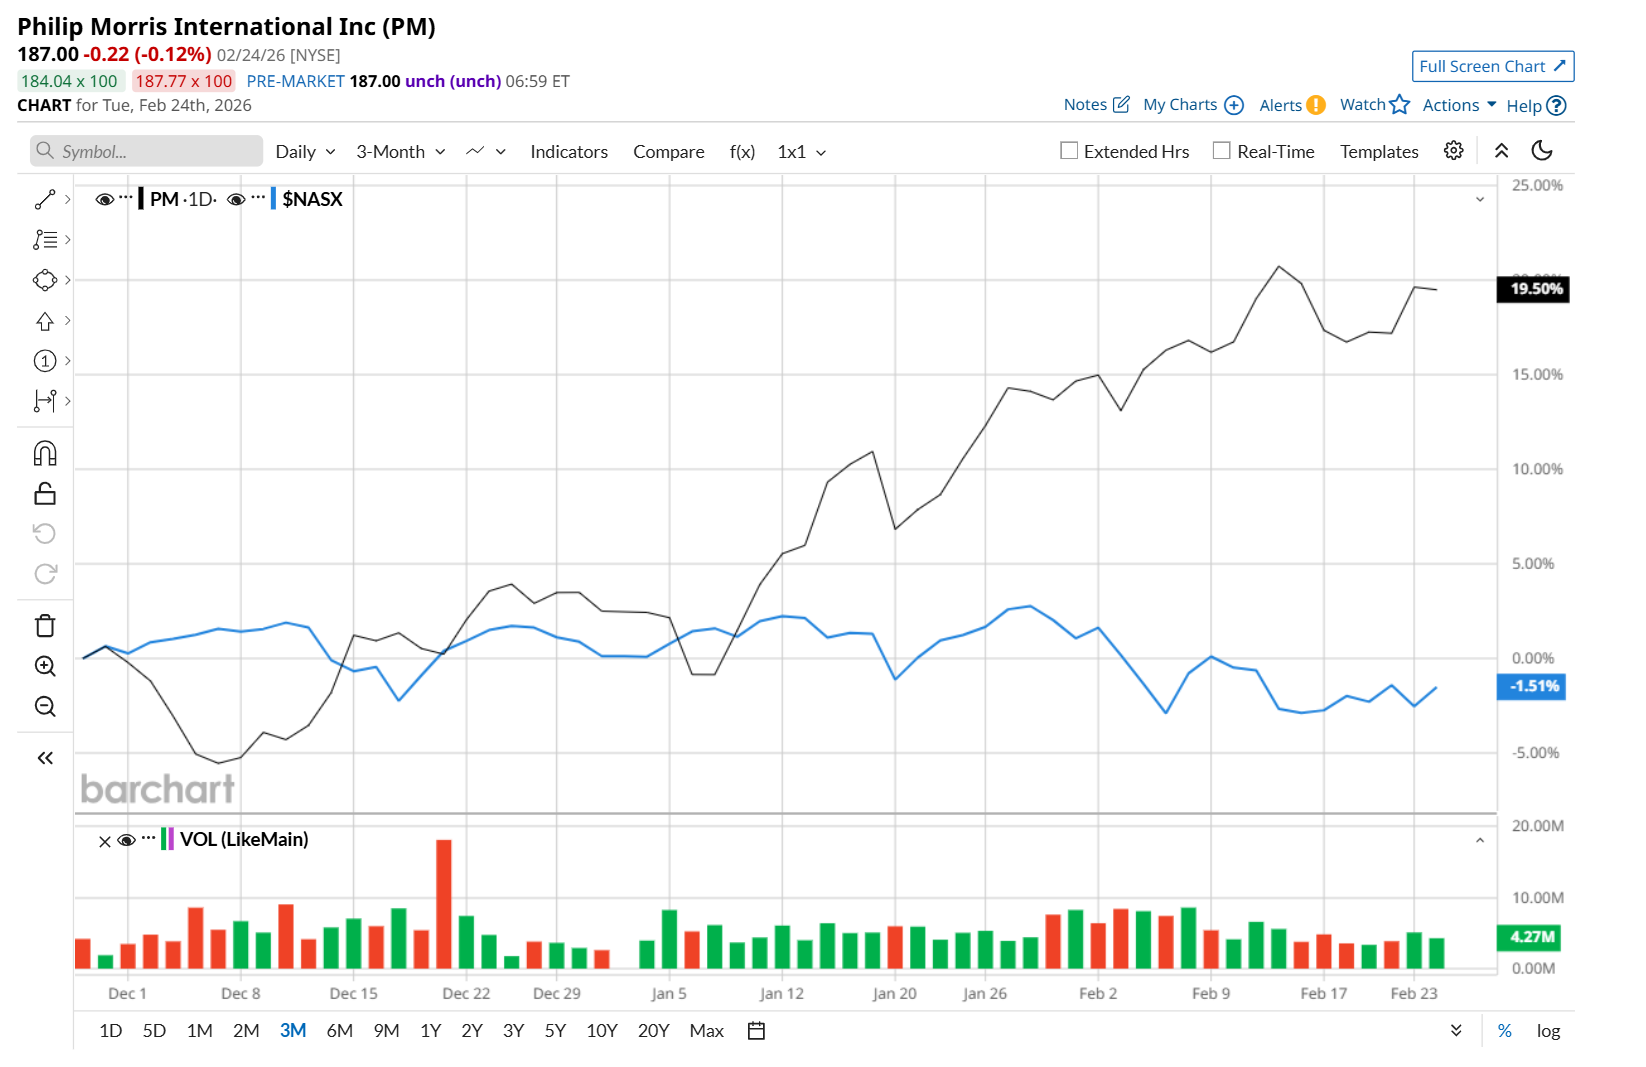Select the 3M time range
The width and height of the screenshot is (1646, 1067).
click(x=293, y=1031)
